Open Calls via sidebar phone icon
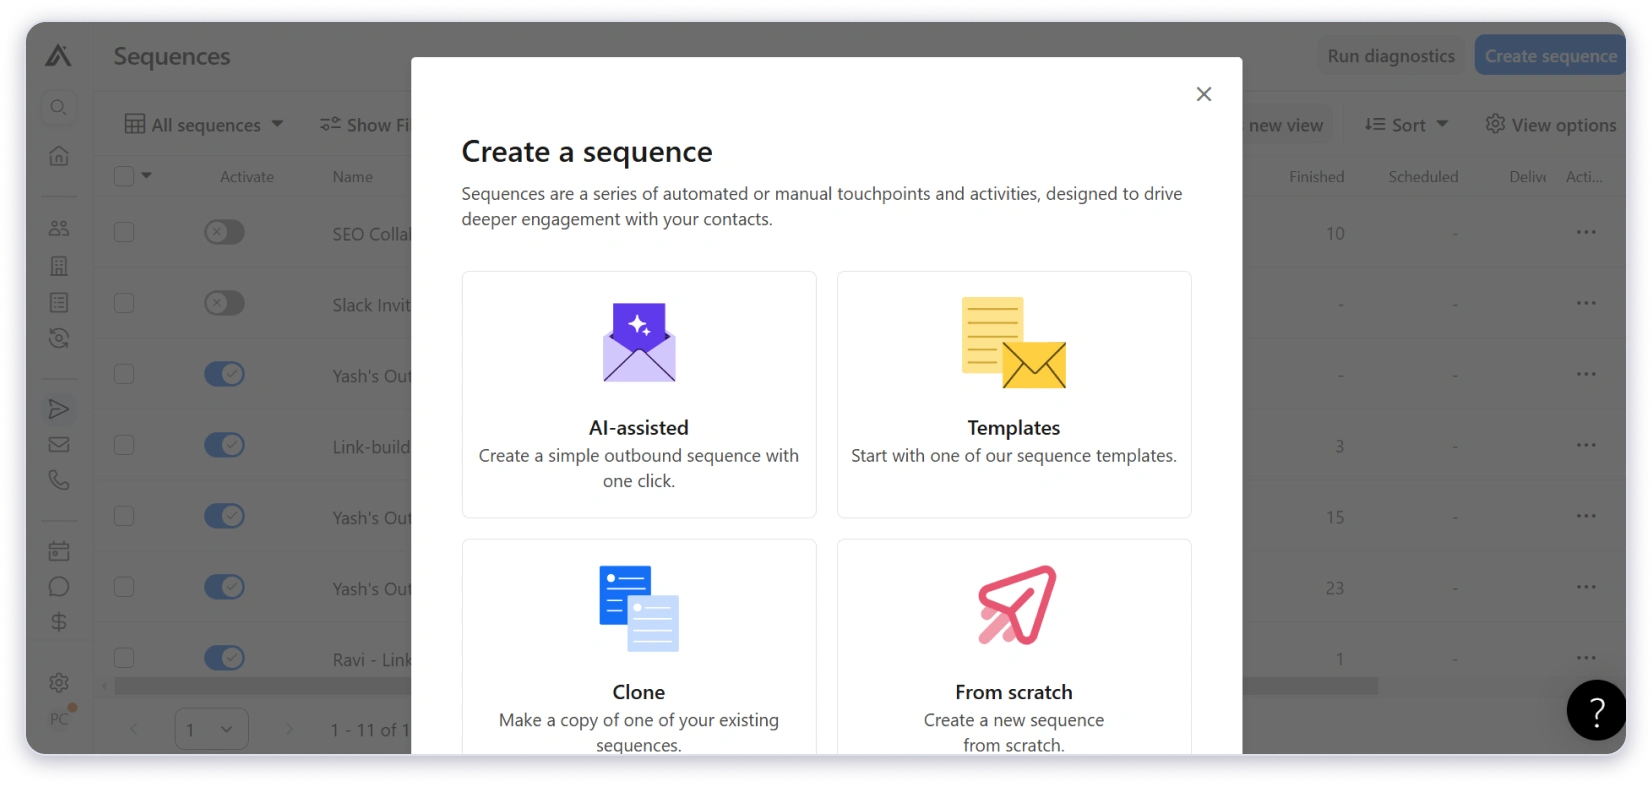1652x785 pixels. 59,481
